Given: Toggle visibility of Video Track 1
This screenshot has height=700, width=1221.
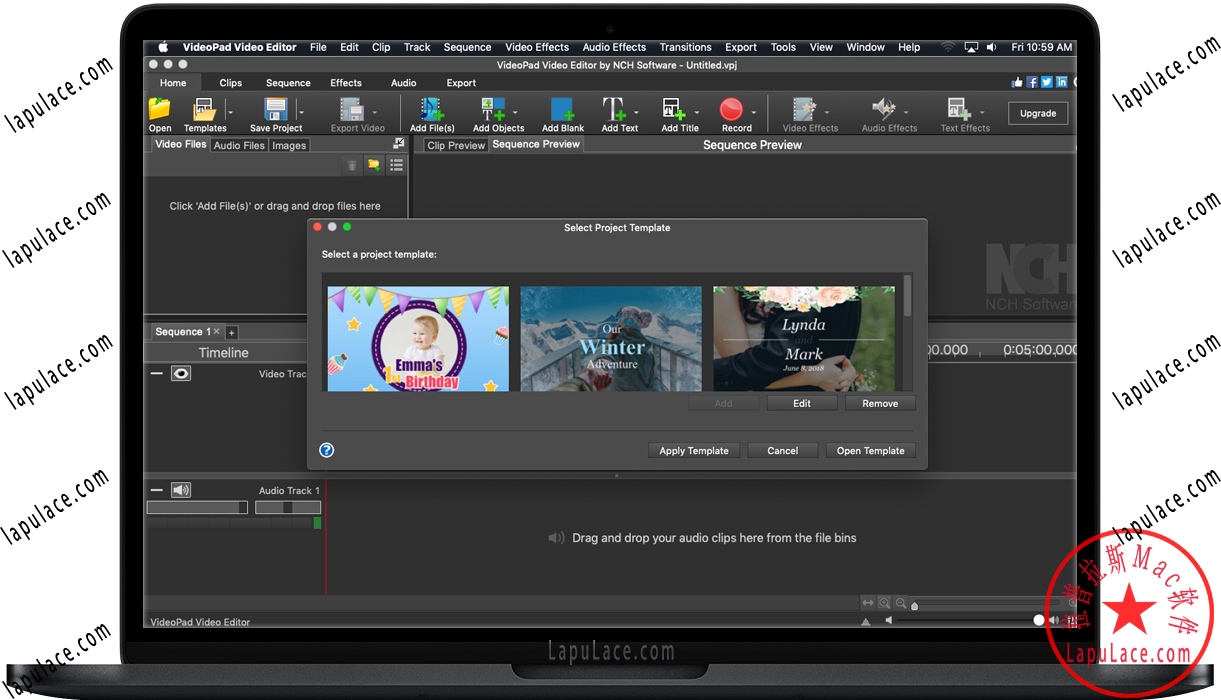Looking at the screenshot, I should pos(181,373).
